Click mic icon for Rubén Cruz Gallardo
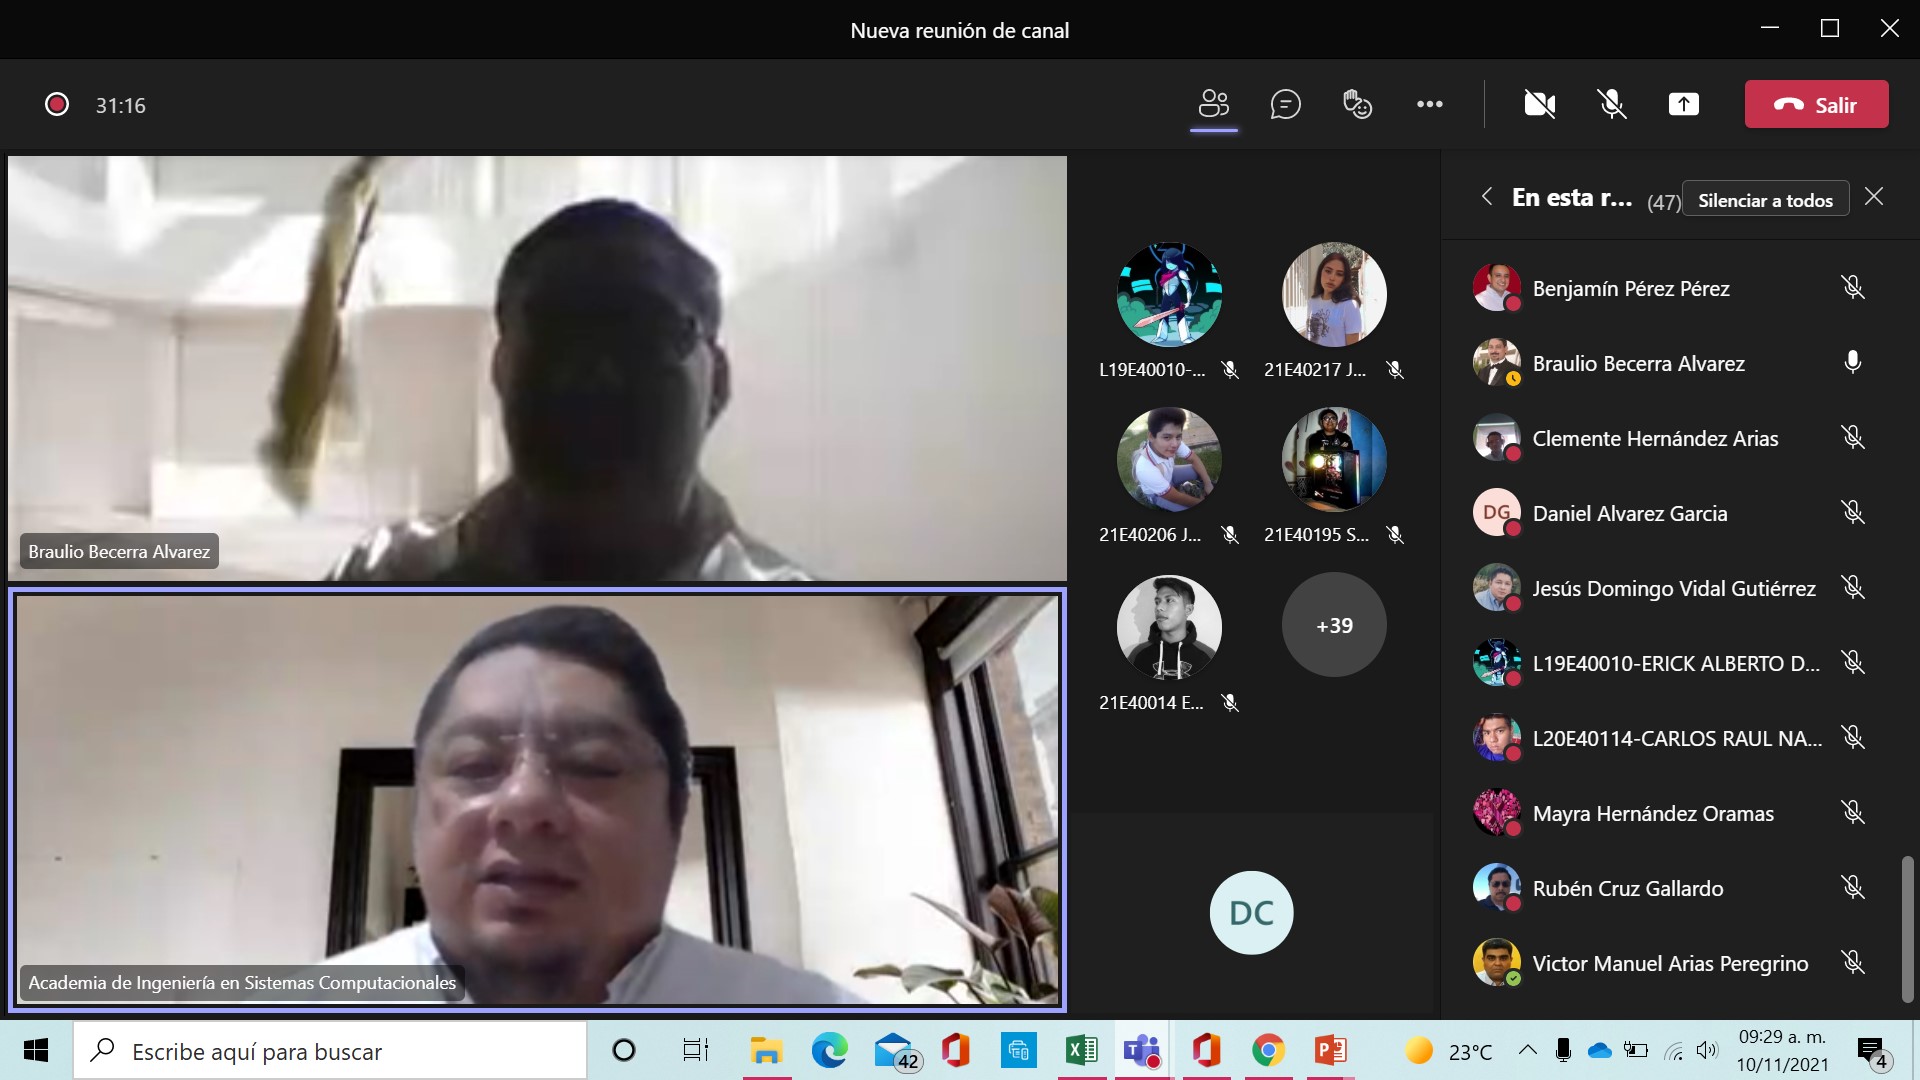Image resolution: width=1920 pixels, height=1080 pixels. [1853, 888]
